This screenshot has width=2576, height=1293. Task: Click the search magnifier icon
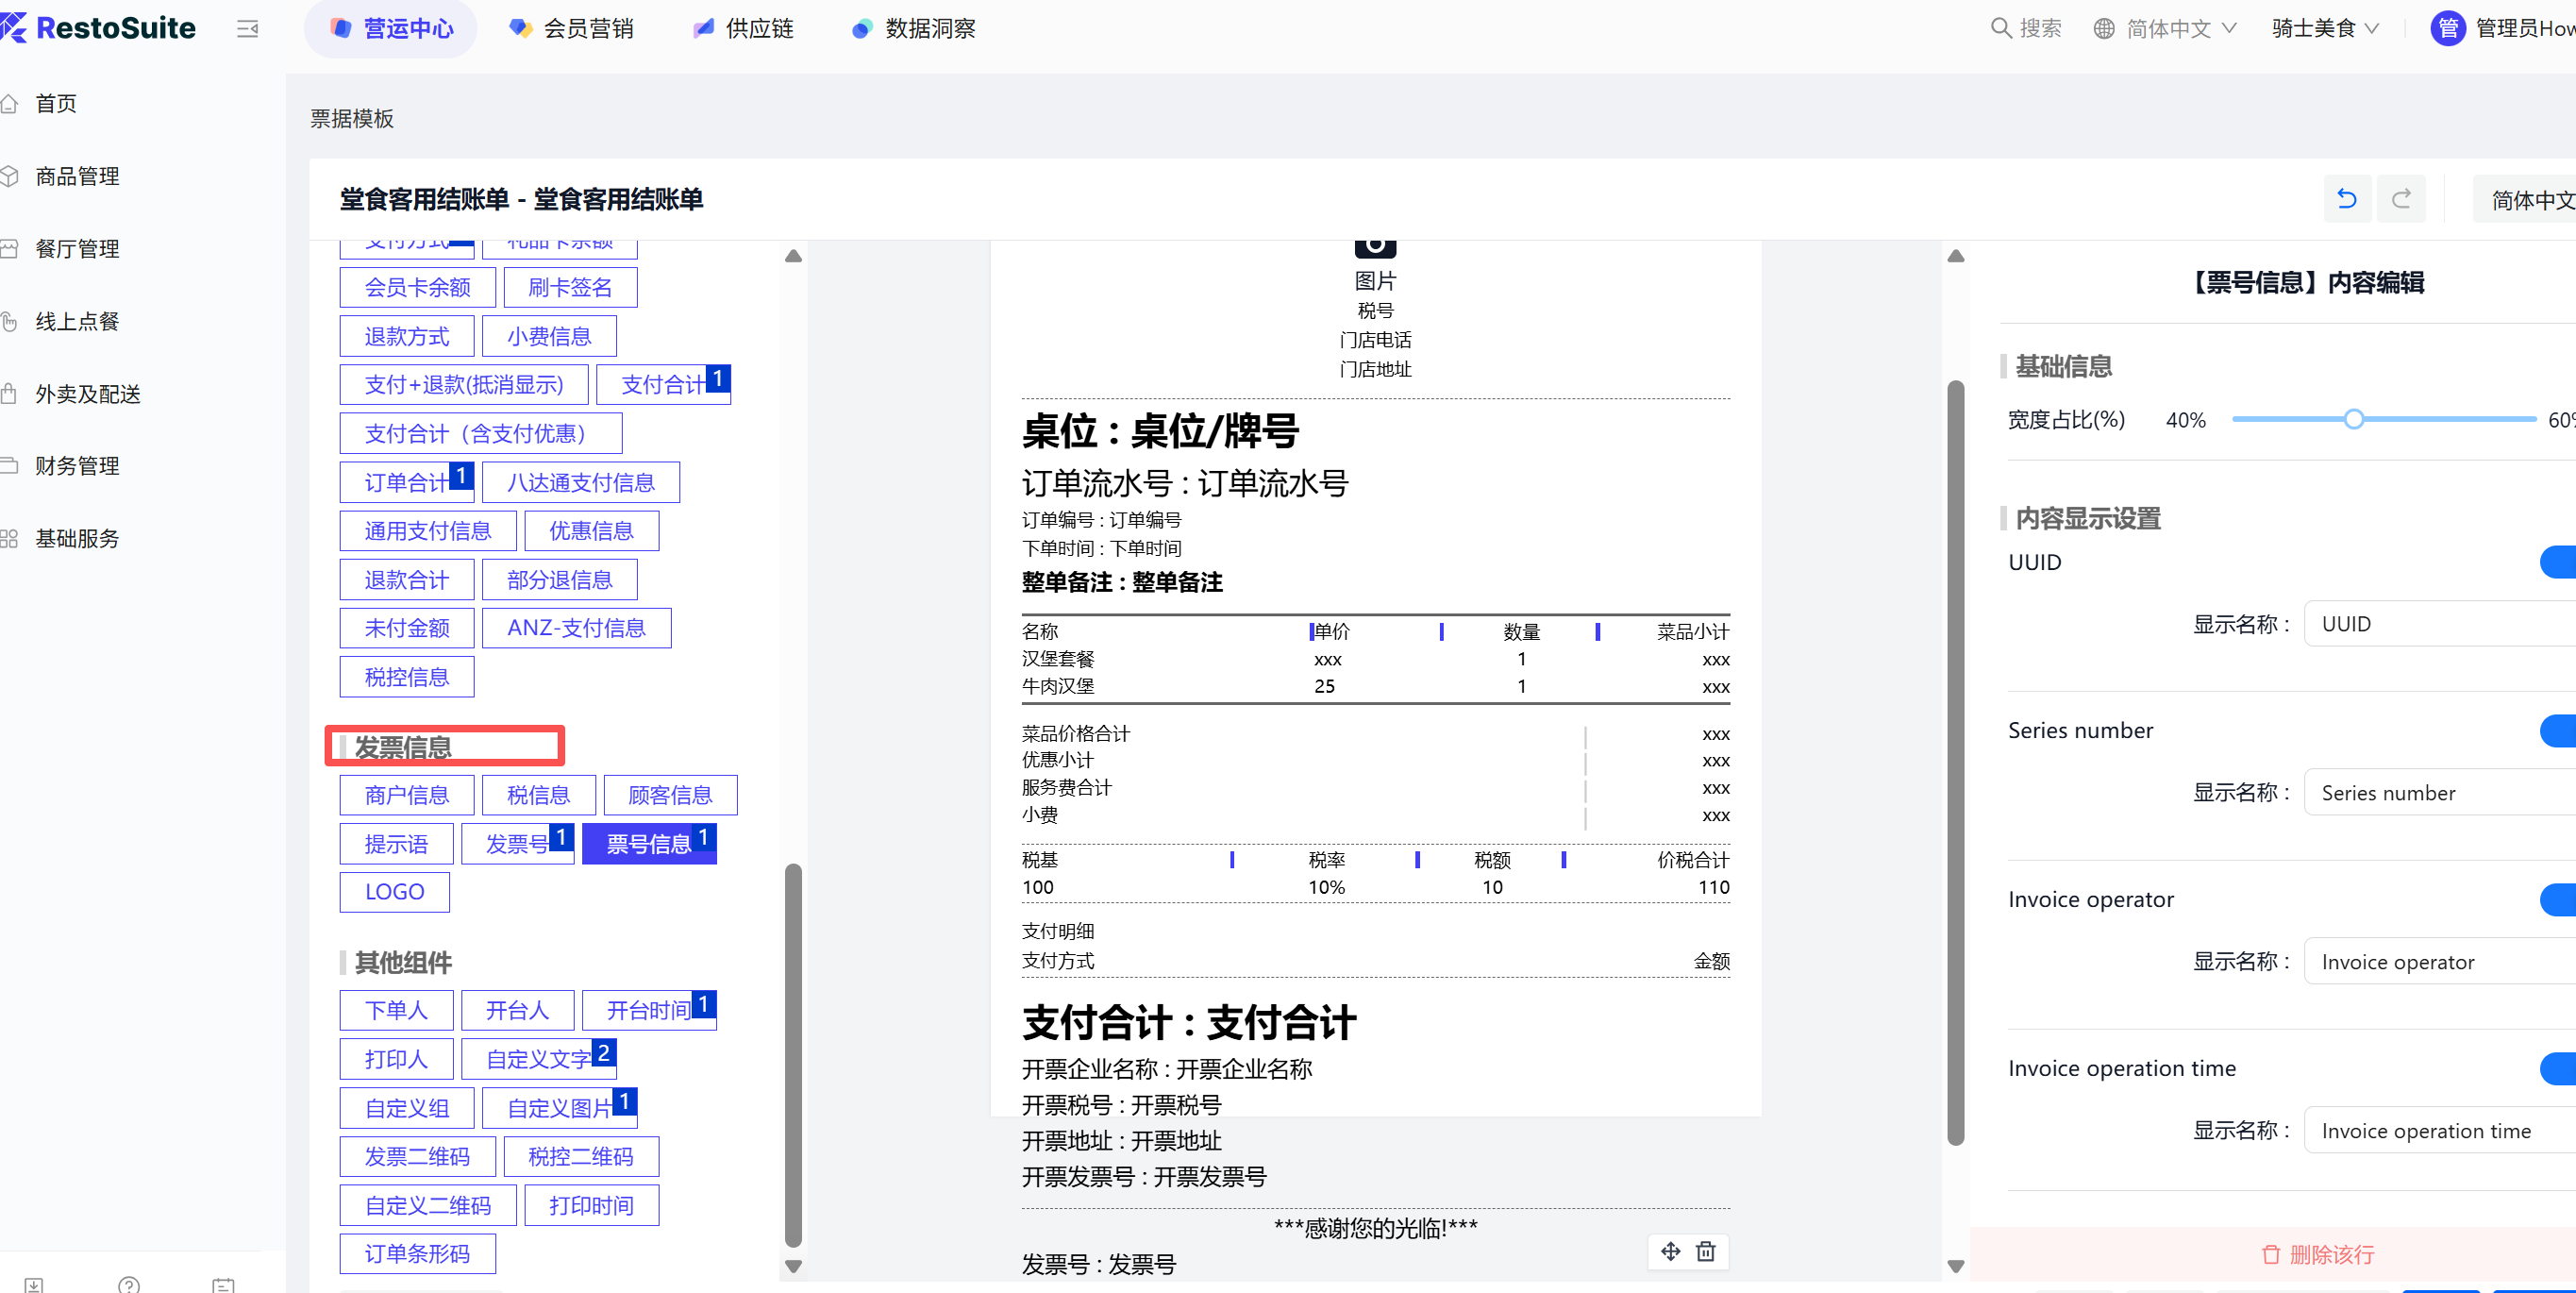click(x=2000, y=28)
